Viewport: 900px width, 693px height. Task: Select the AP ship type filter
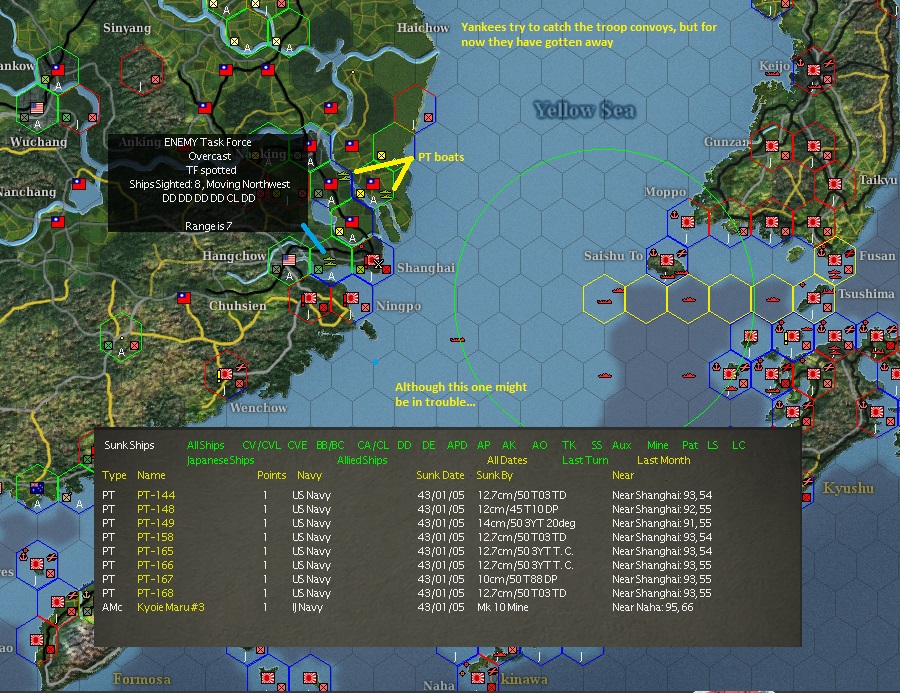point(484,445)
